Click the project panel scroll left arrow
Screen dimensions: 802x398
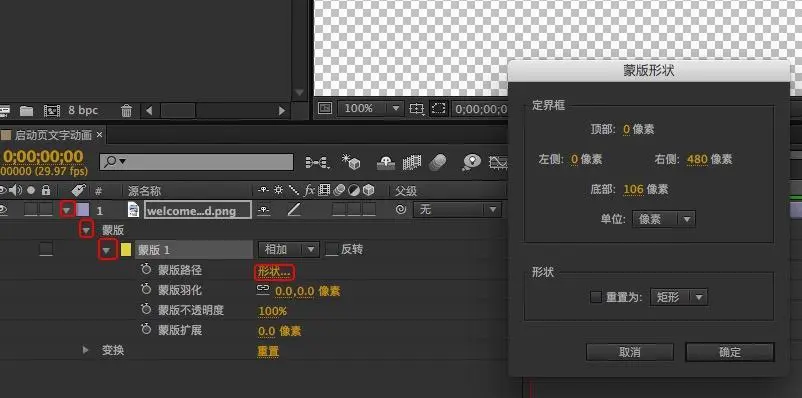point(149,110)
